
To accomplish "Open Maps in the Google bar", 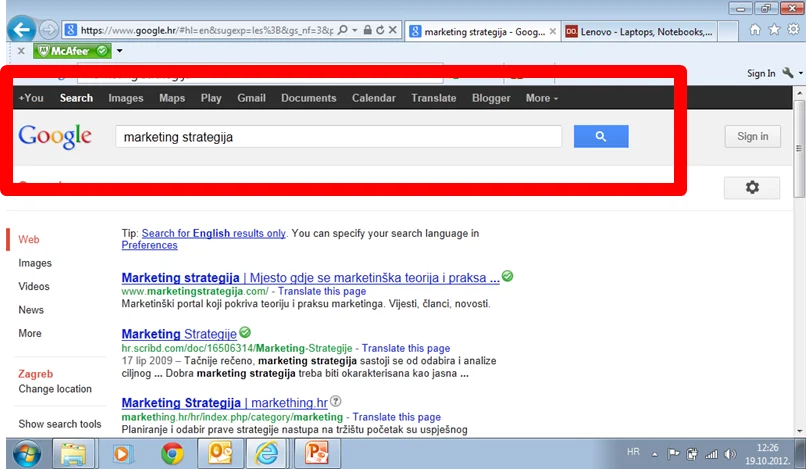I will [172, 98].
